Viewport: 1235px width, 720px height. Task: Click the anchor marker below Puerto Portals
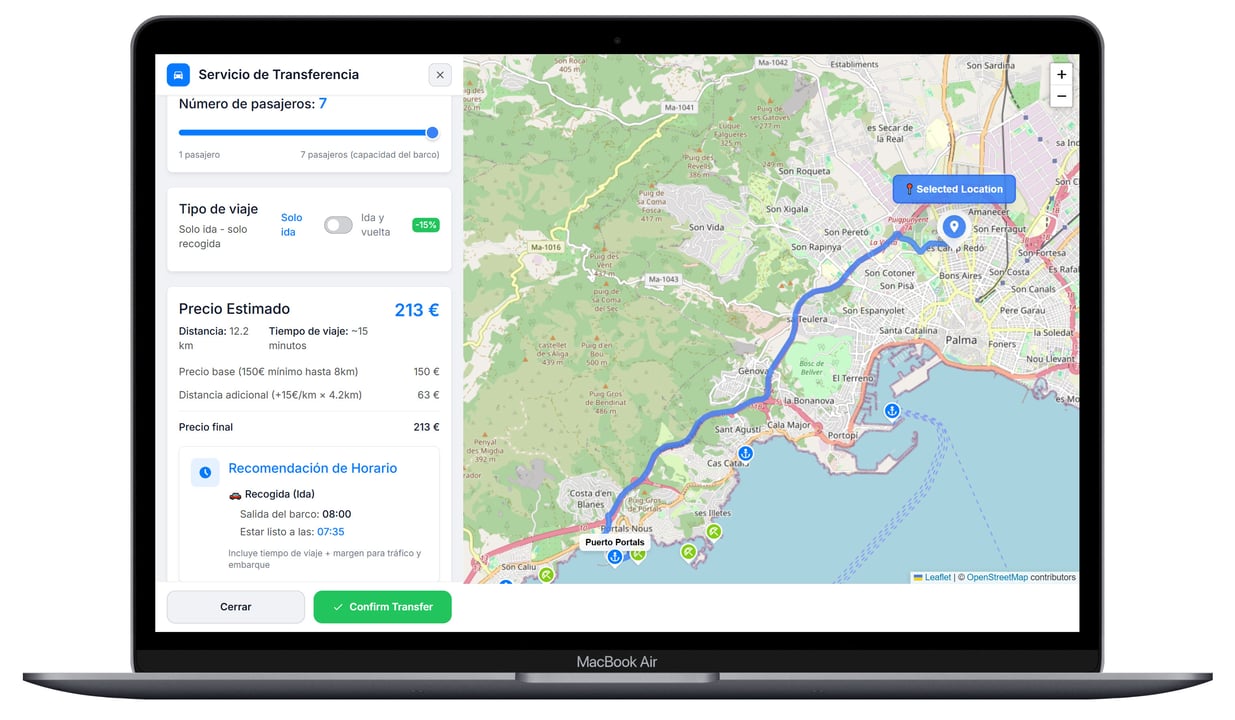click(614, 557)
